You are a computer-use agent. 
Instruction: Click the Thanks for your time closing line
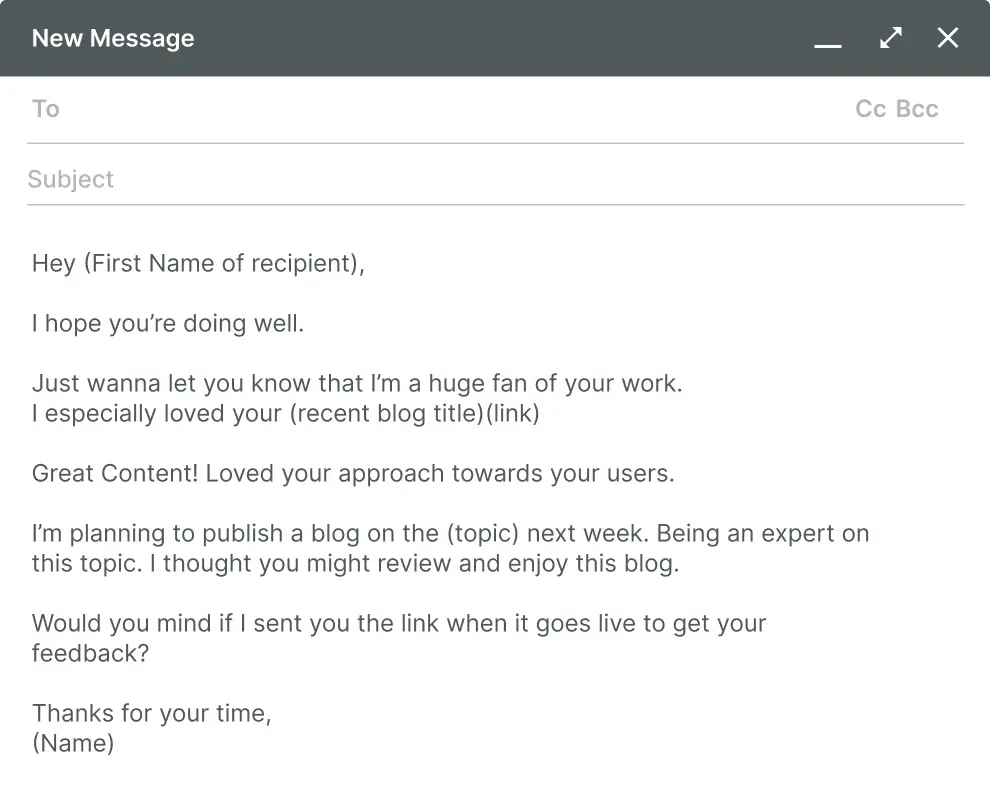[x=151, y=713]
